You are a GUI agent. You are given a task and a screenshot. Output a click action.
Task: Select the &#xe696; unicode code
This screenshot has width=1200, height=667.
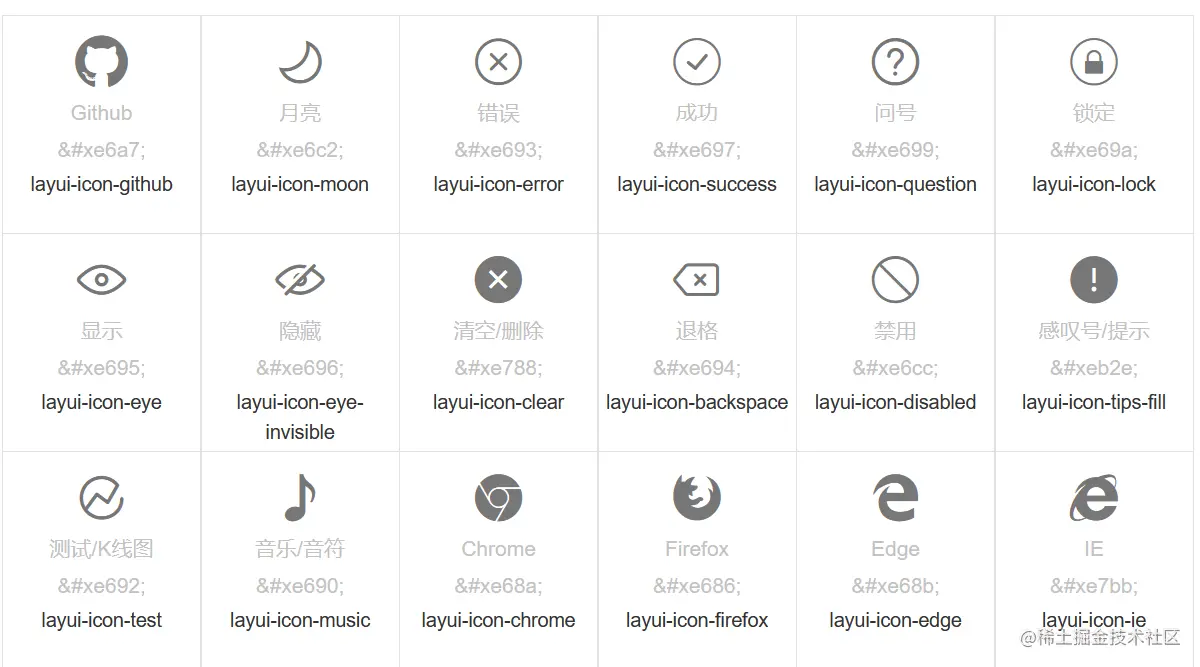pos(300,368)
